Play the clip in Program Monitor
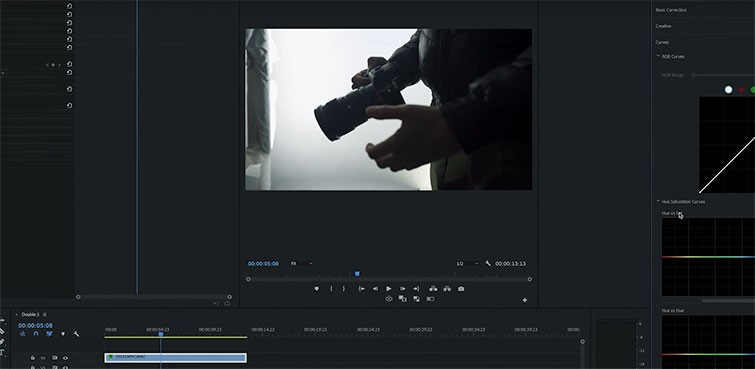Viewport: 755px width, 369px height. (389, 289)
